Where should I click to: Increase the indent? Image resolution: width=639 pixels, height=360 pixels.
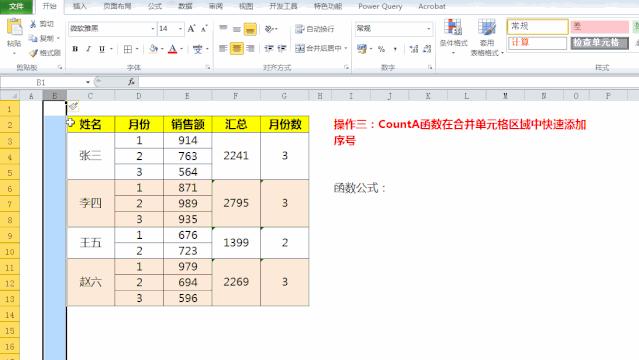point(282,49)
